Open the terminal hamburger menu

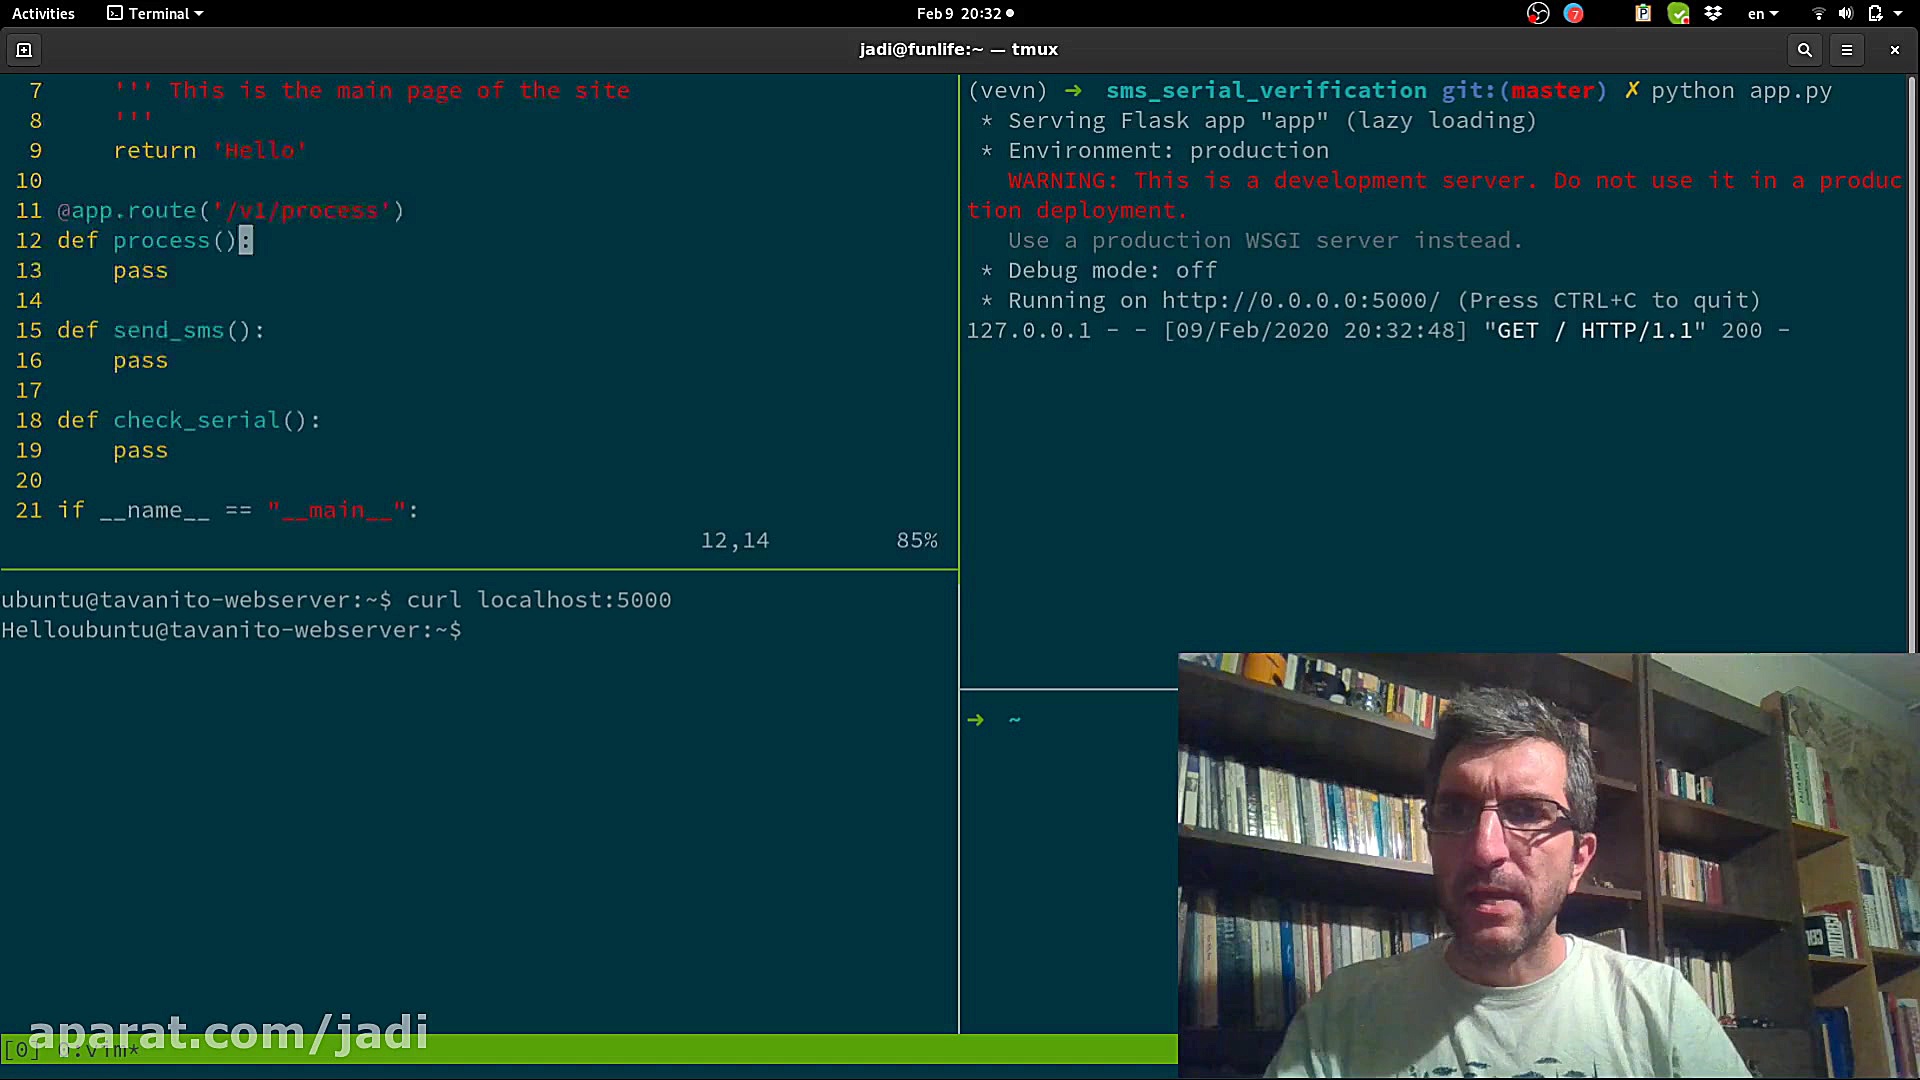tap(1847, 50)
